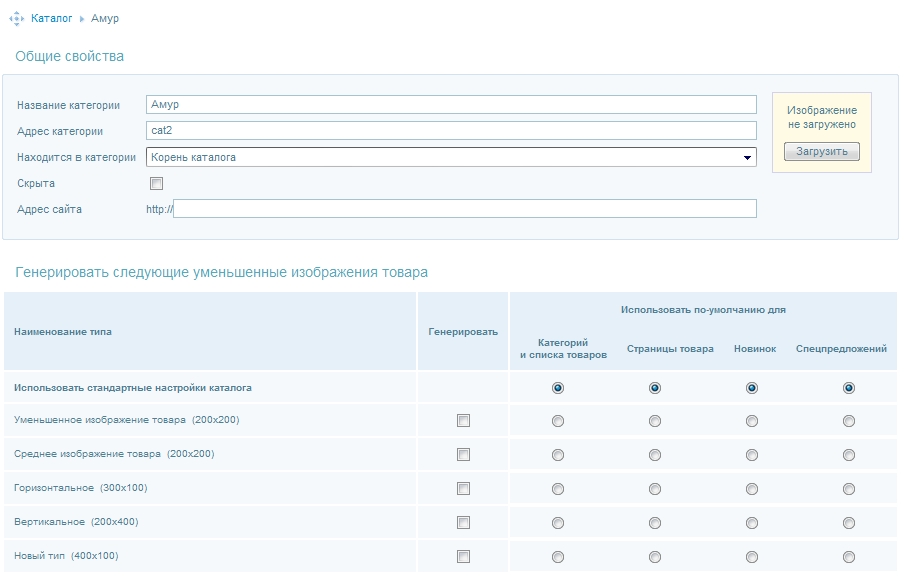Enable generation for Уменьшенное изображение товара (200x200)

pyautogui.click(x=463, y=421)
